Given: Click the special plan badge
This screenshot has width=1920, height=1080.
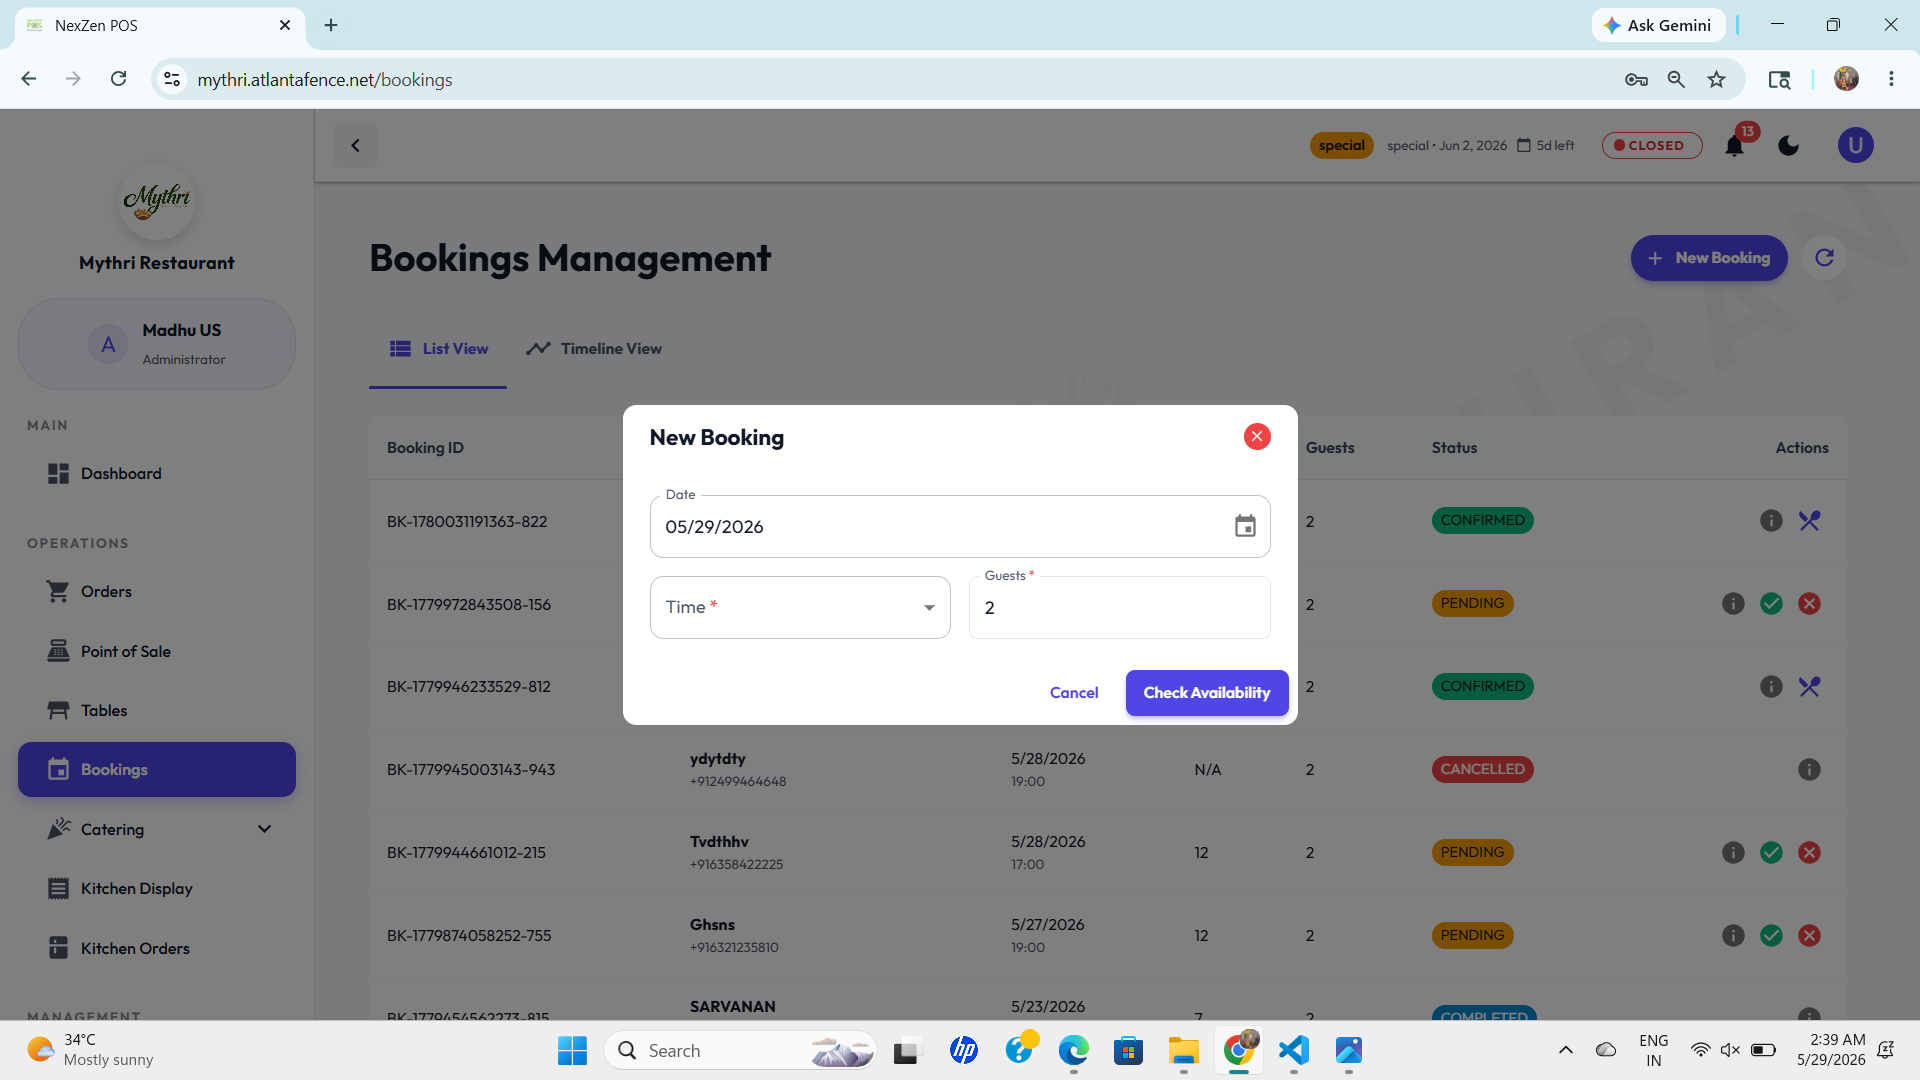Looking at the screenshot, I should tap(1342, 146).
